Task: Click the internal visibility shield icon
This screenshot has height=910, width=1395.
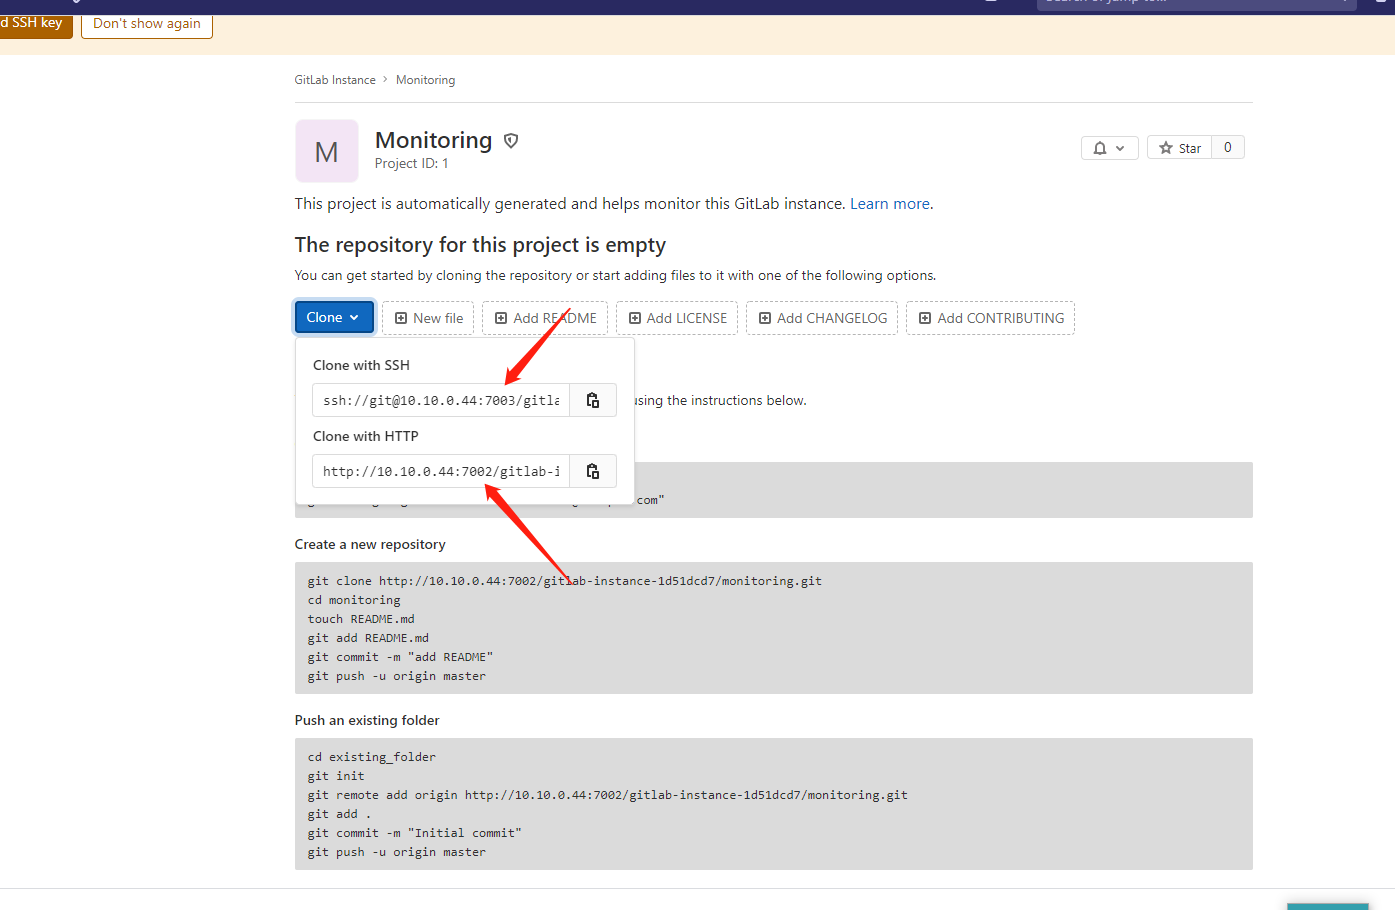Action: [x=511, y=141]
